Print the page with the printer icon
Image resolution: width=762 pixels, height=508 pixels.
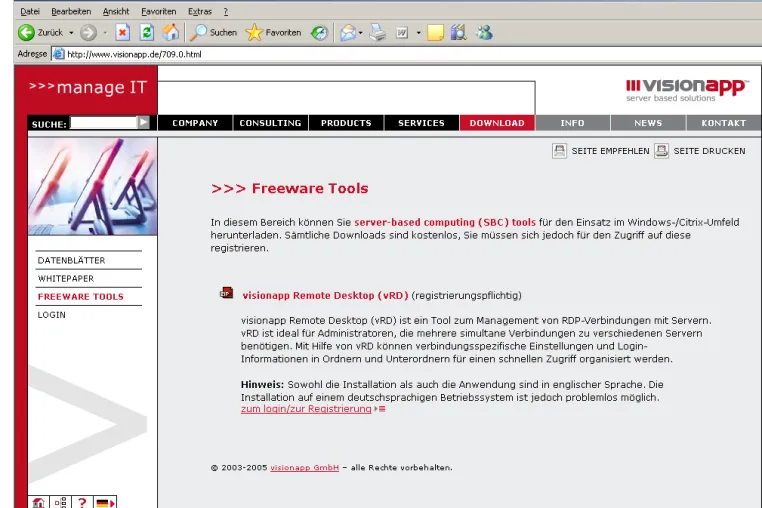pyautogui.click(x=378, y=33)
